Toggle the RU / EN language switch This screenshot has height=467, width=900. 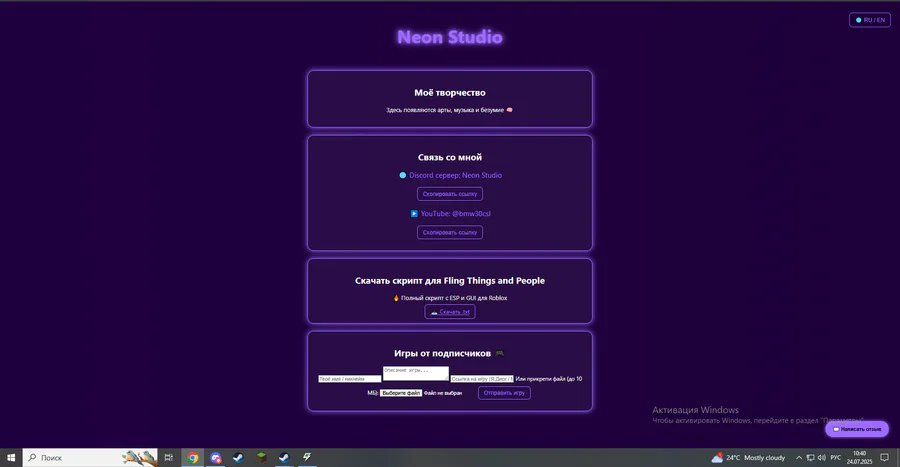click(x=870, y=20)
